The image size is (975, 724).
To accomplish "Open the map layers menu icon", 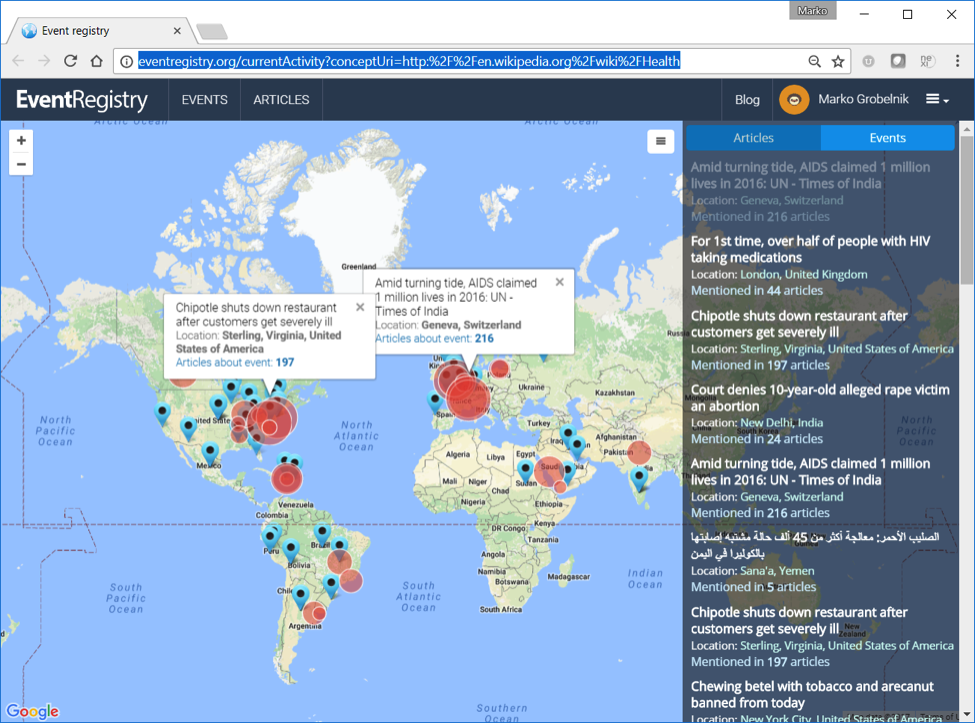I will click(x=660, y=141).
